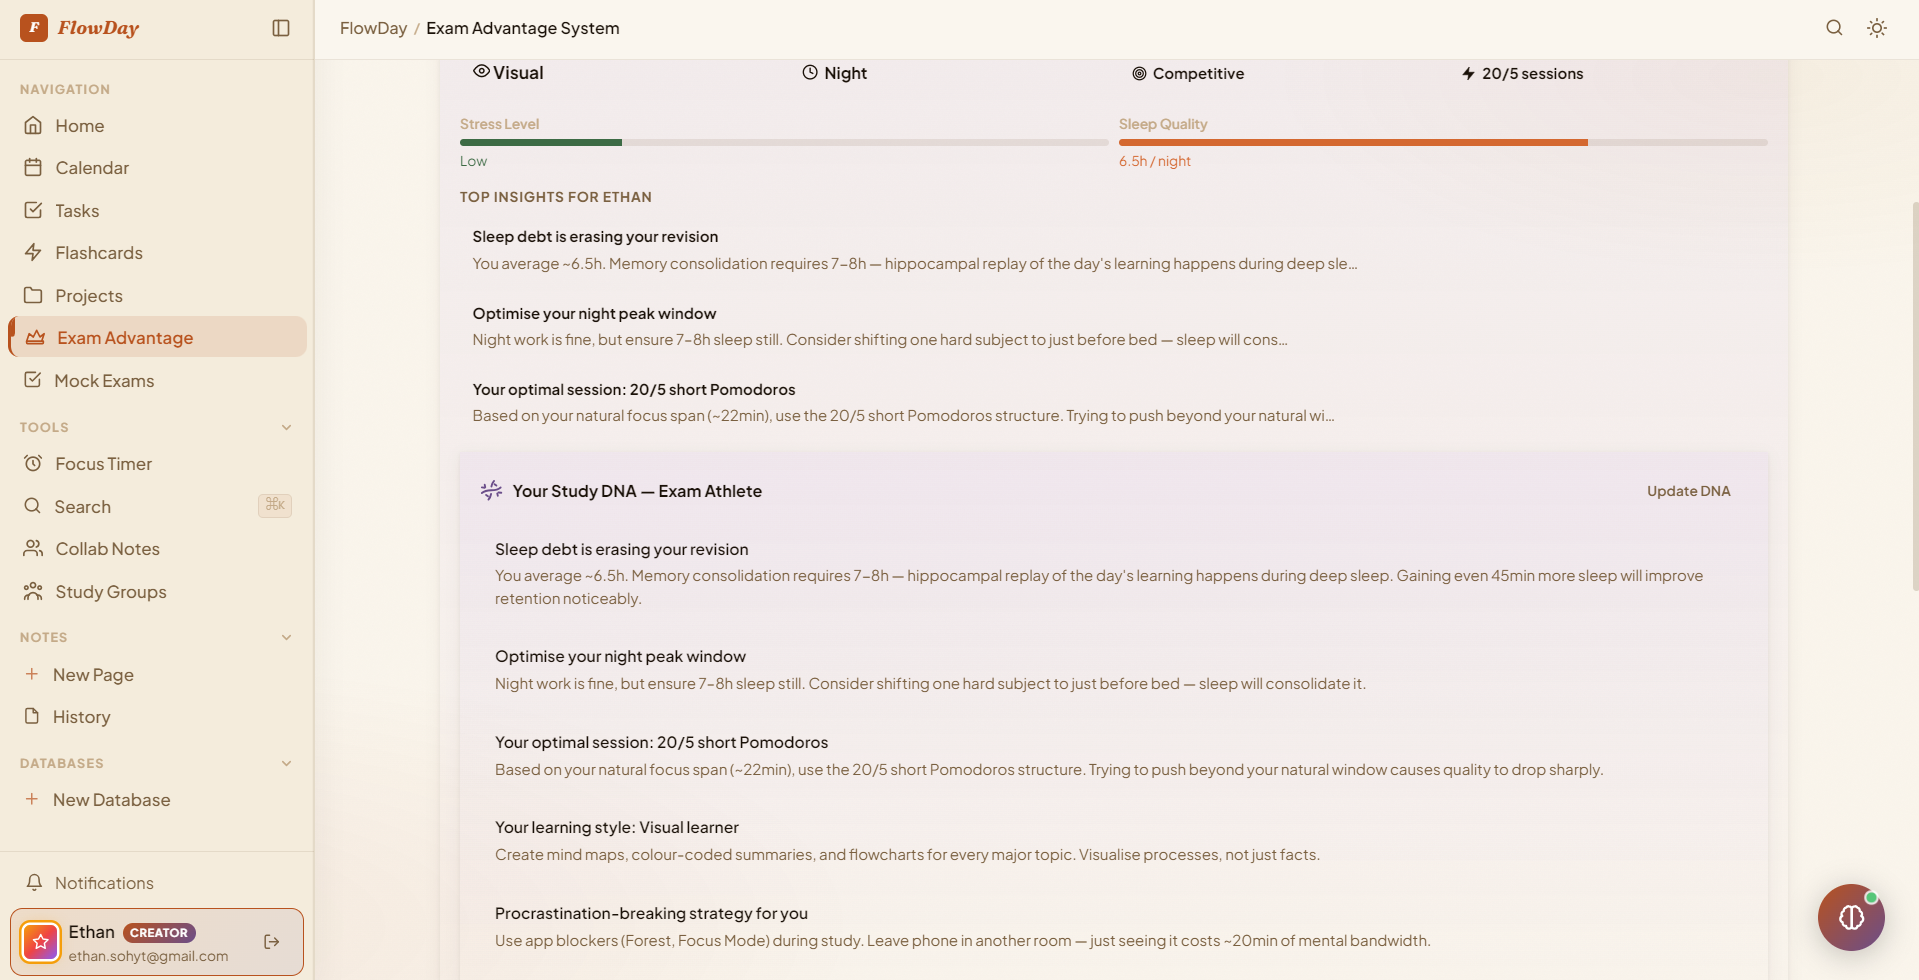The image size is (1919, 980).
Task: Collapse the Tools section
Action: 287,428
